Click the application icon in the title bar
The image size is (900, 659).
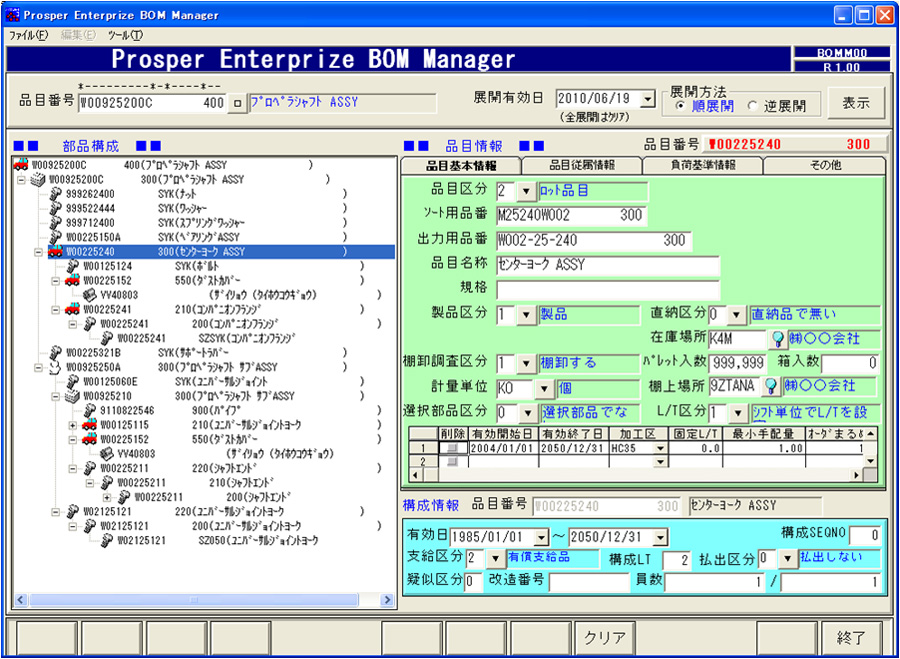pos(12,15)
